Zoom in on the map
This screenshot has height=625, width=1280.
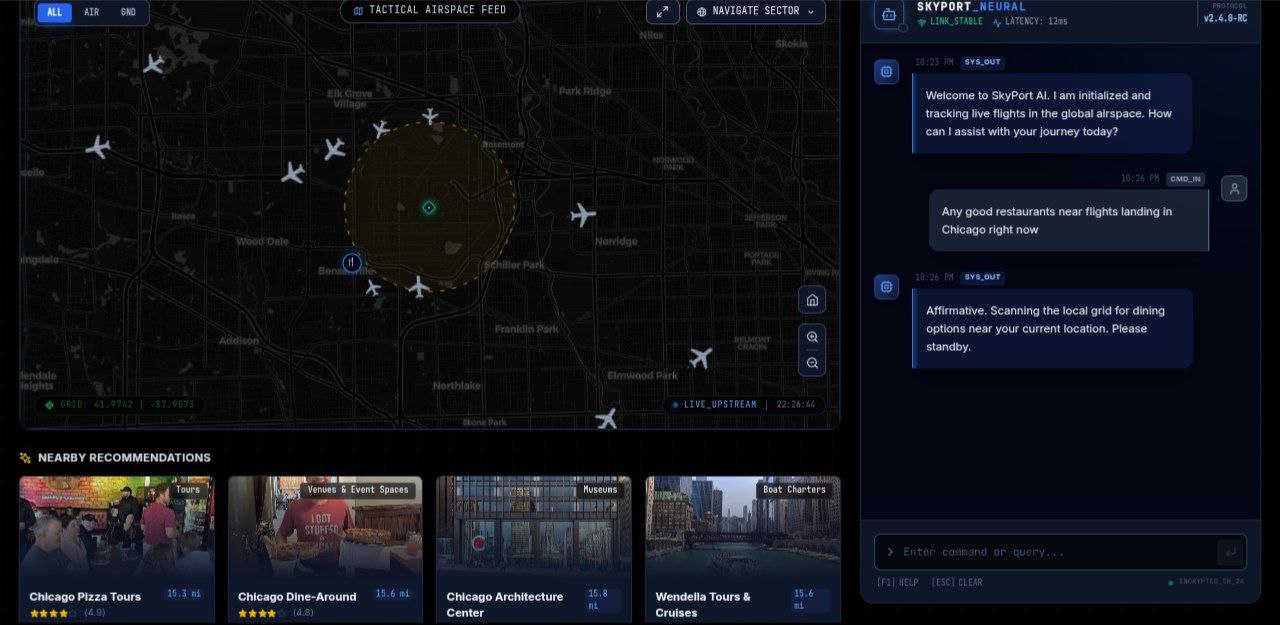[x=812, y=337]
